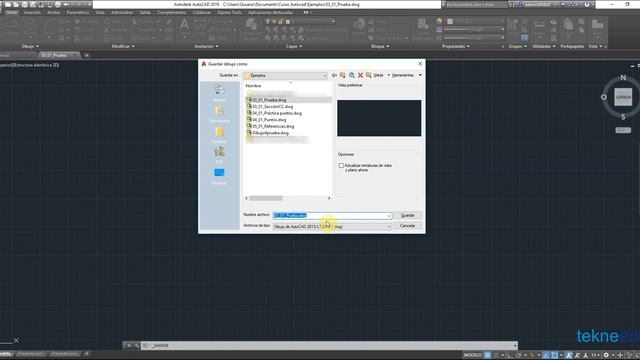Click the O compass direction on ViewCube
The height and width of the screenshot is (360, 640).
click(x=604, y=97)
